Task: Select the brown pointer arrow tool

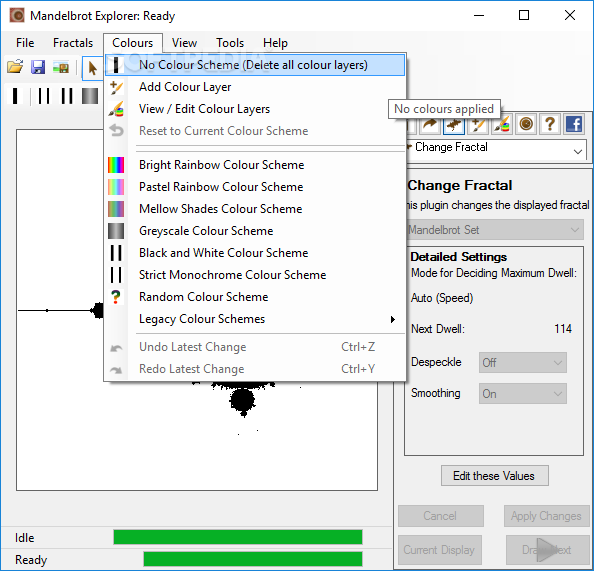Action: [x=92, y=68]
